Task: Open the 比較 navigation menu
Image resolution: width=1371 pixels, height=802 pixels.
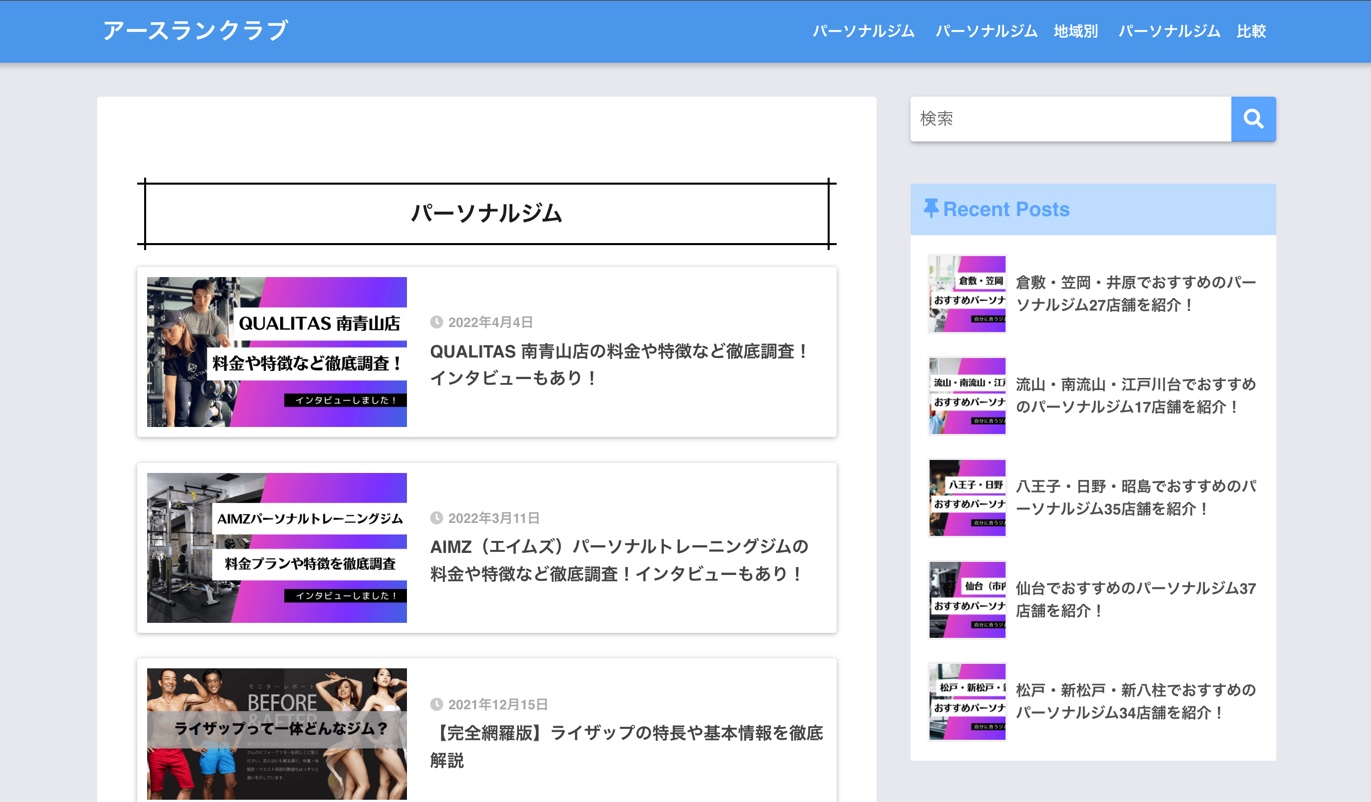Action: (1251, 31)
